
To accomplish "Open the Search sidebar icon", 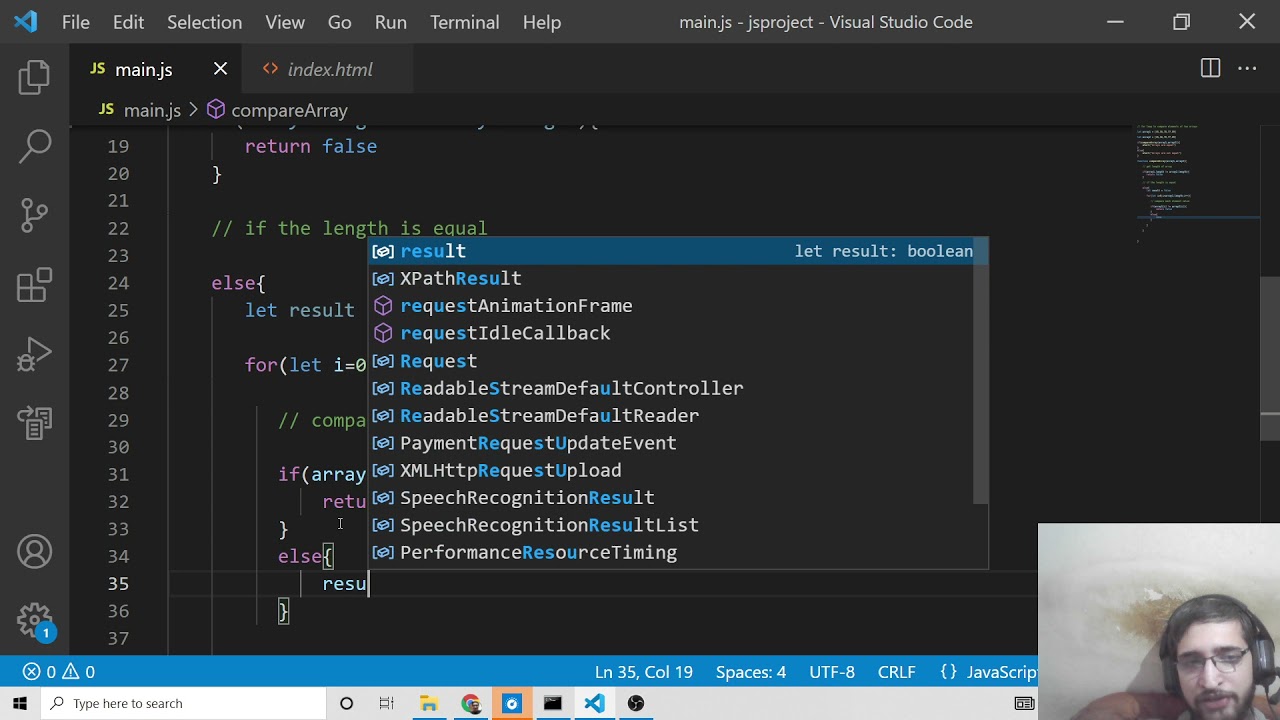I will coord(34,146).
